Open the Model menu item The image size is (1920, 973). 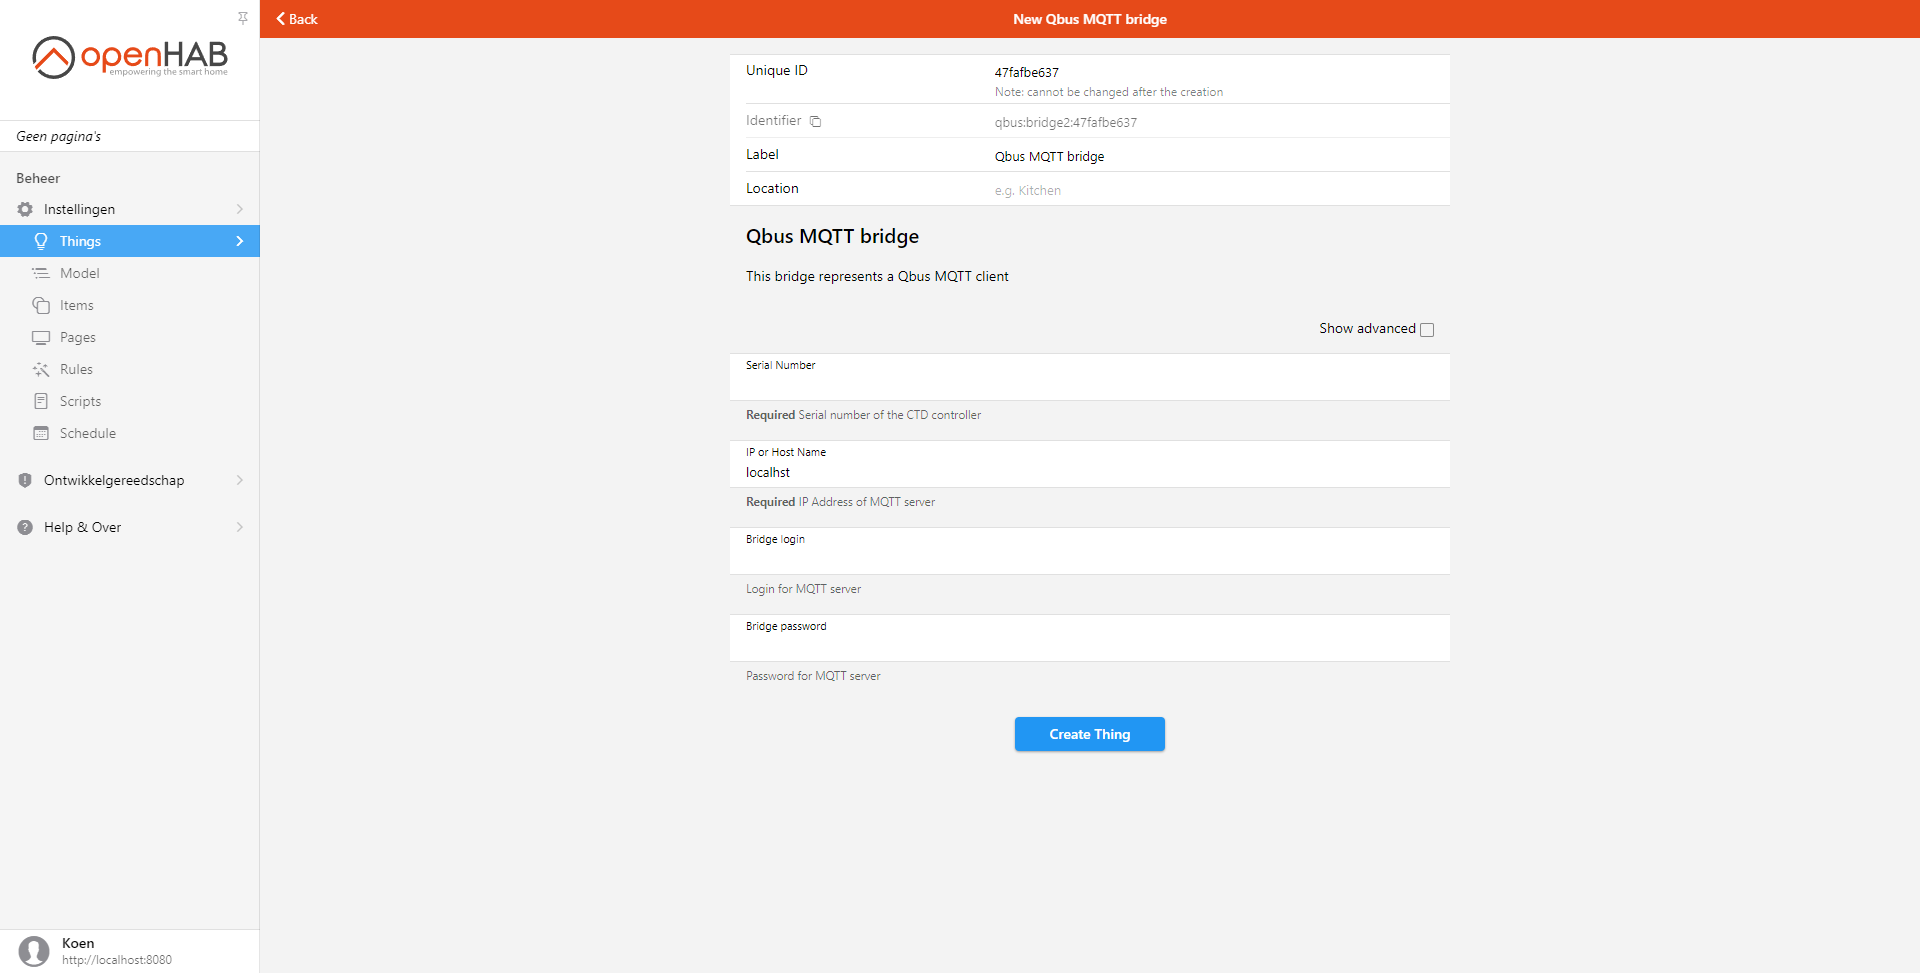click(x=130, y=273)
